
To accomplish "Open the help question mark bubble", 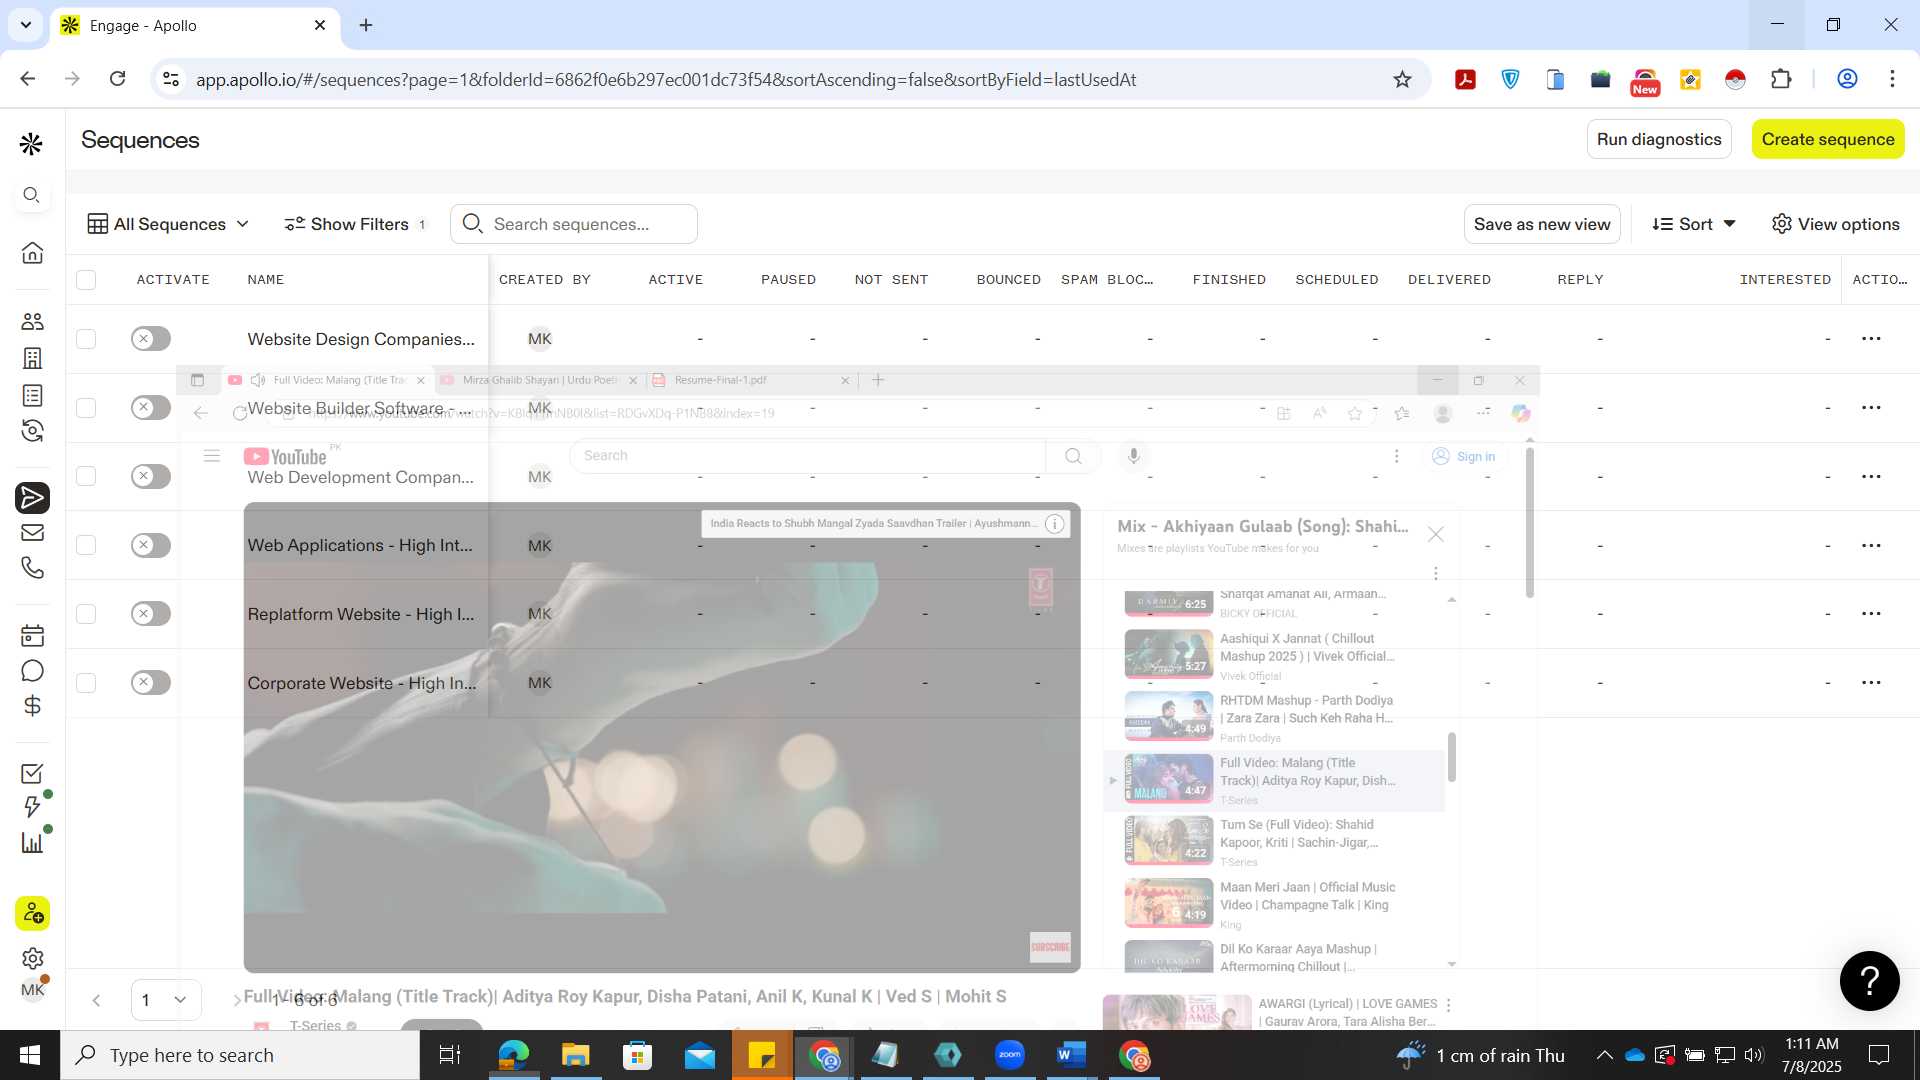I will click(x=1869, y=981).
